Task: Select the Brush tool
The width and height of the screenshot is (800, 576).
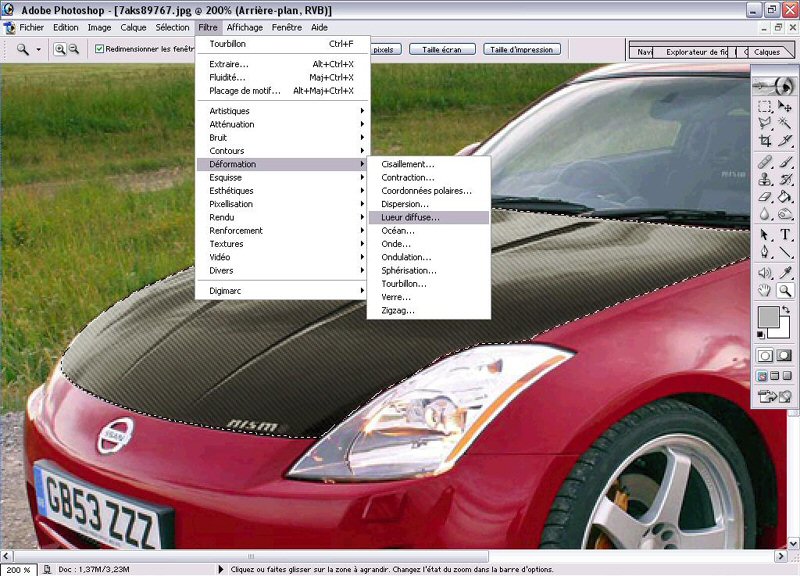Action: 785,162
